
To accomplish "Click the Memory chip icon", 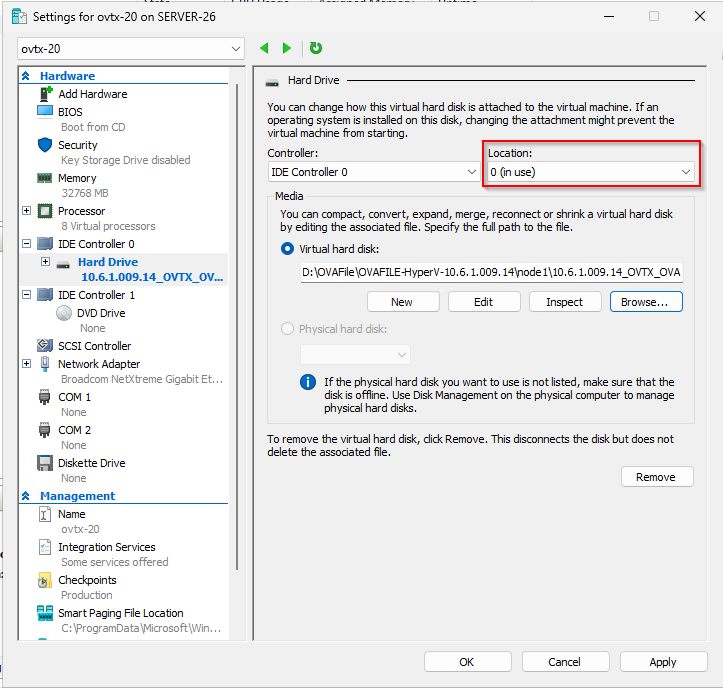I will [x=45, y=178].
